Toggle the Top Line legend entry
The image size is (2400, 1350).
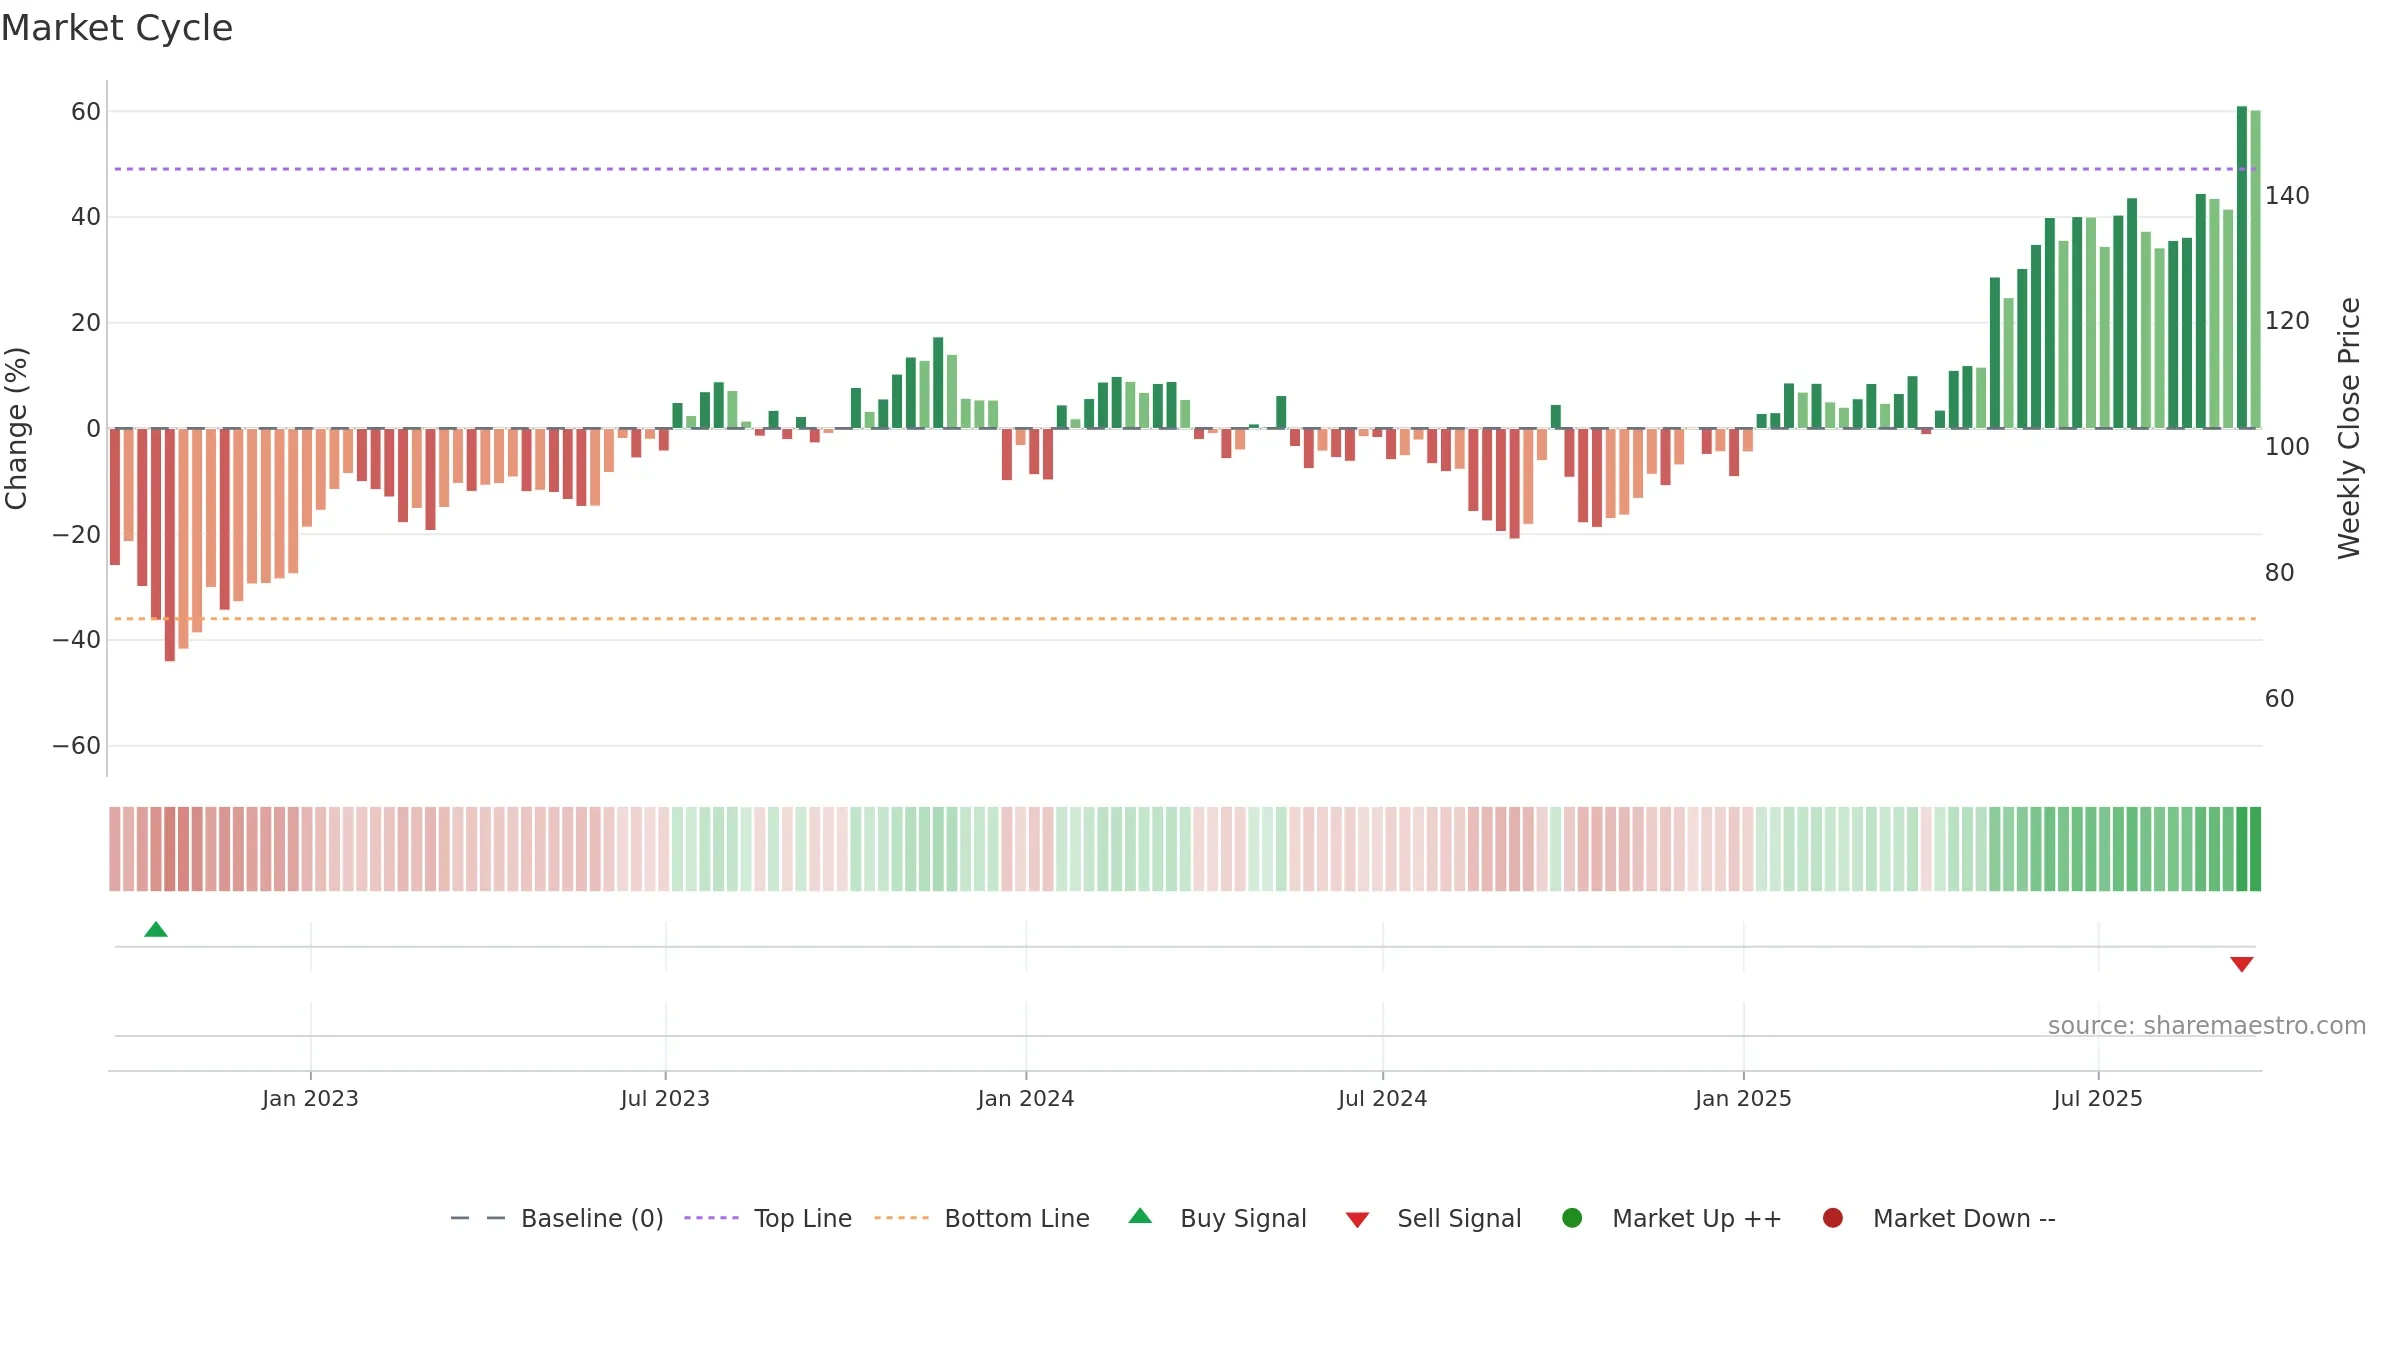pyautogui.click(x=768, y=1219)
